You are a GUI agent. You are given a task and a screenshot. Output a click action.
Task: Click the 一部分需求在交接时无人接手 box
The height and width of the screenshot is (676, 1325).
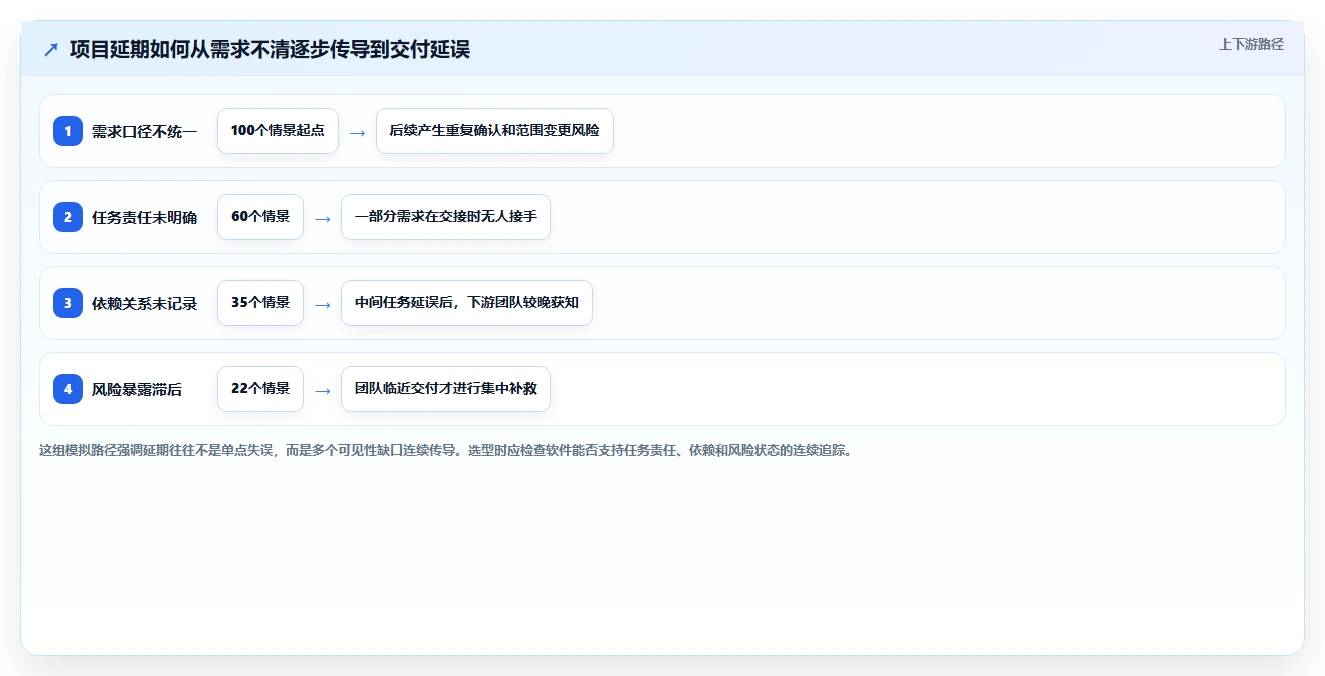[446, 217]
